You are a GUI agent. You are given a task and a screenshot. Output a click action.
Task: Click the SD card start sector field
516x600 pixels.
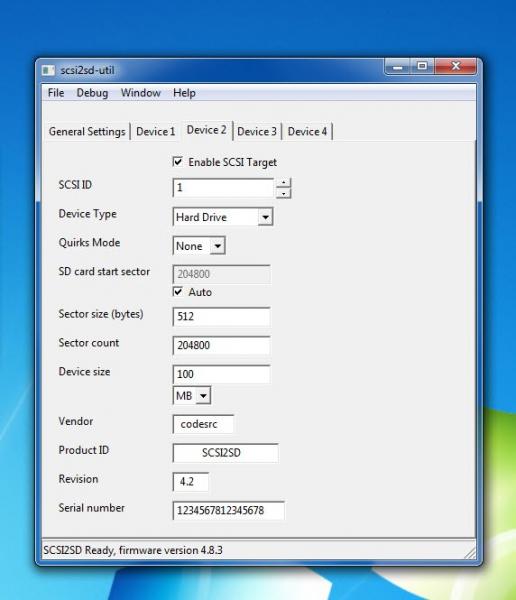[222, 274]
